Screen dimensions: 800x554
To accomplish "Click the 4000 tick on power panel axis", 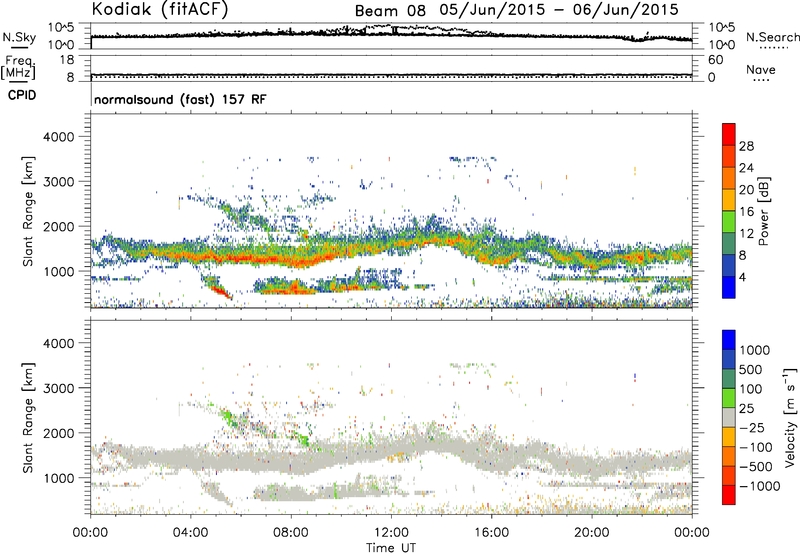I will click(x=59, y=137).
